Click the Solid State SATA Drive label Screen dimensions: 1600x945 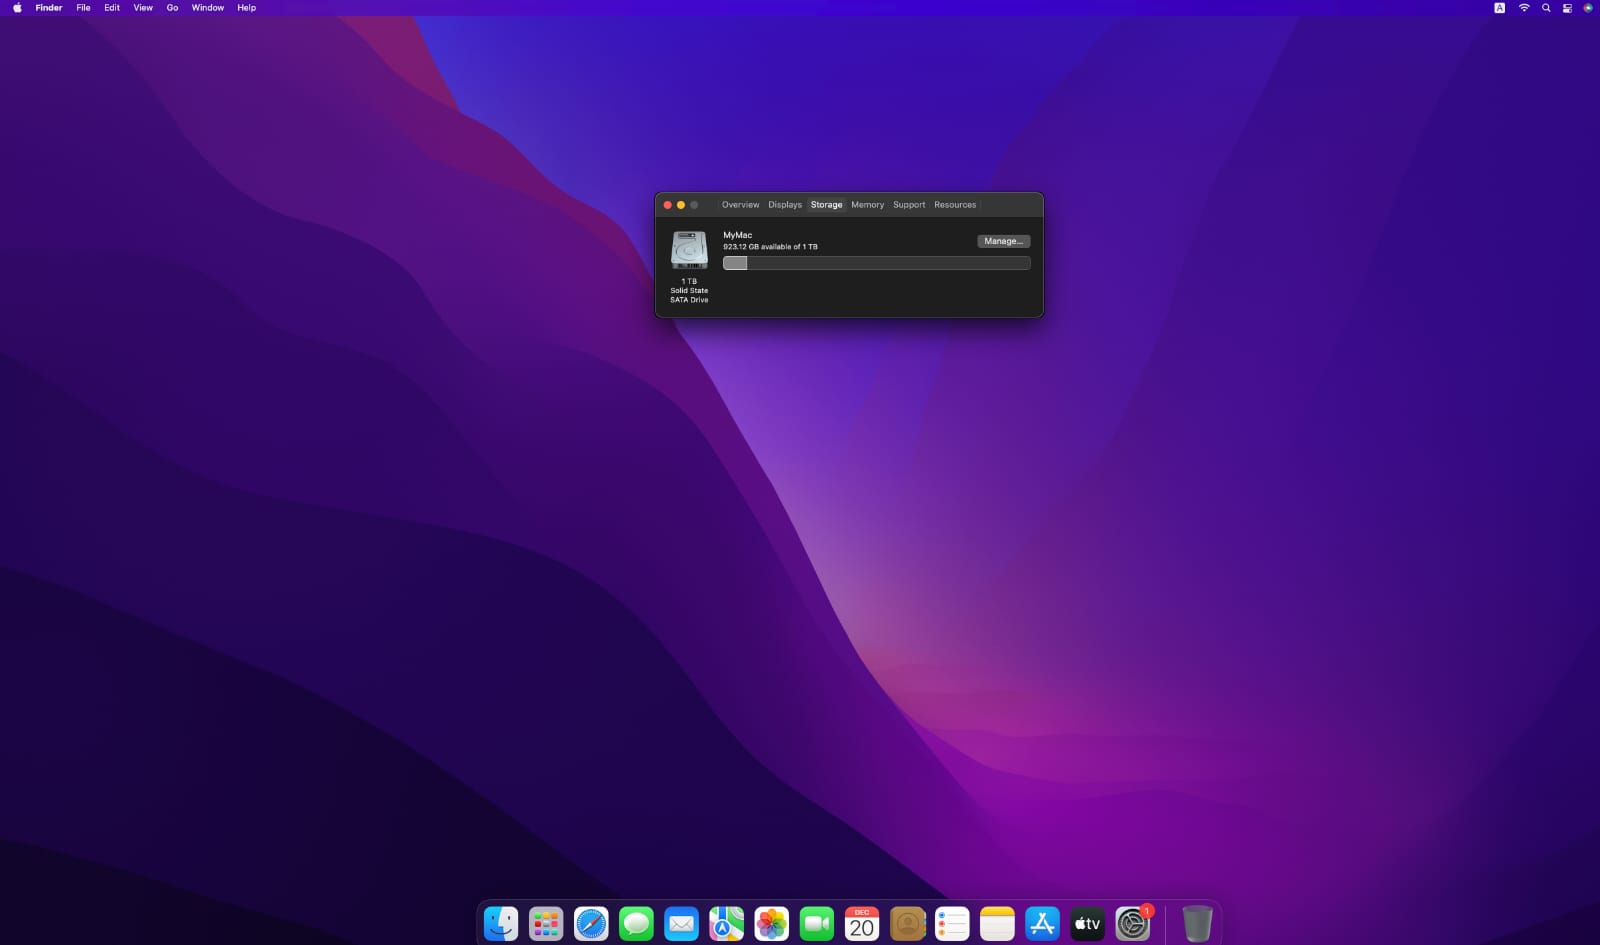pos(689,295)
